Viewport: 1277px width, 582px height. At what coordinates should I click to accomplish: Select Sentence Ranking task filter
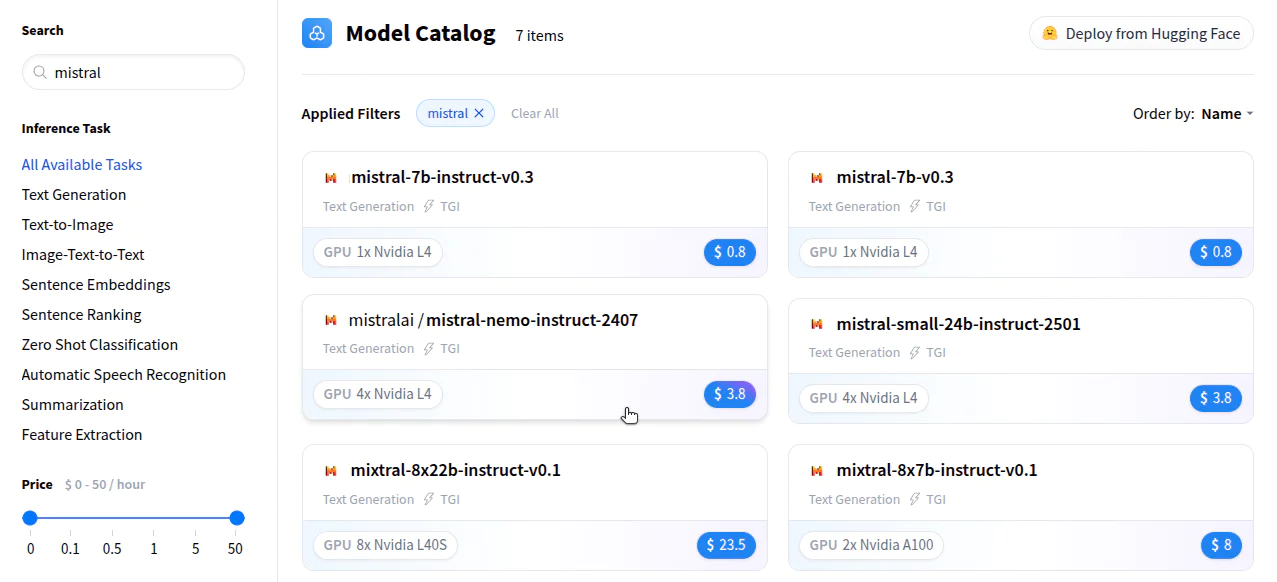pyautogui.click(x=82, y=315)
